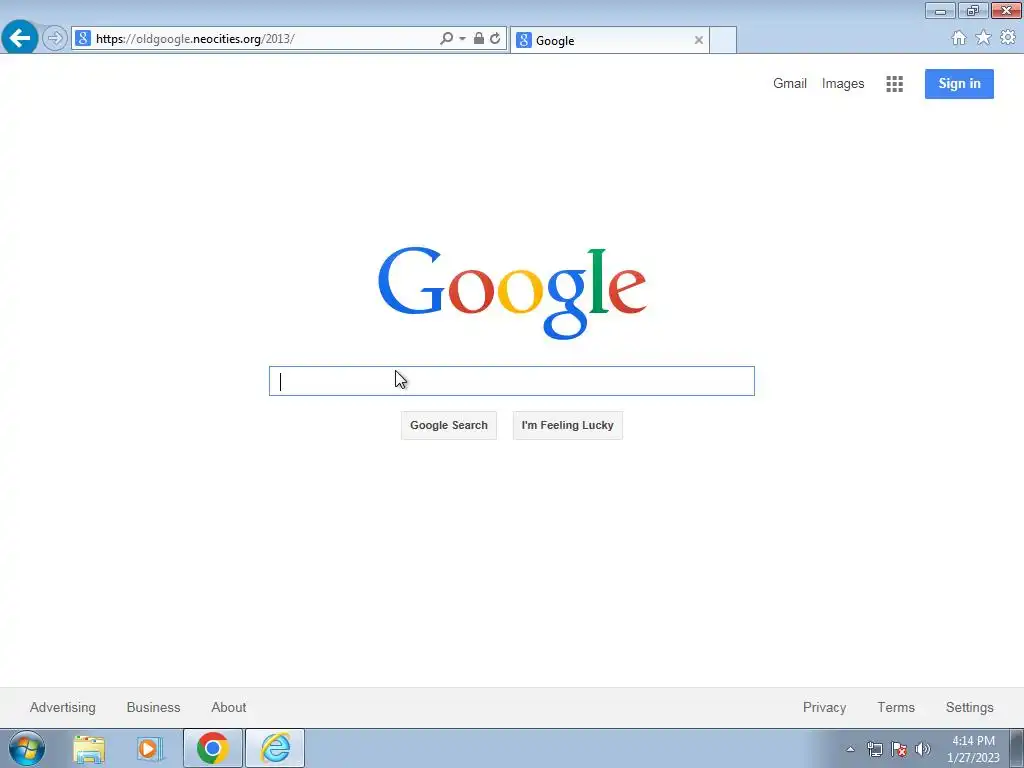Open Windows Explorer from the taskbar
This screenshot has width=1024, height=768.
(x=89, y=748)
